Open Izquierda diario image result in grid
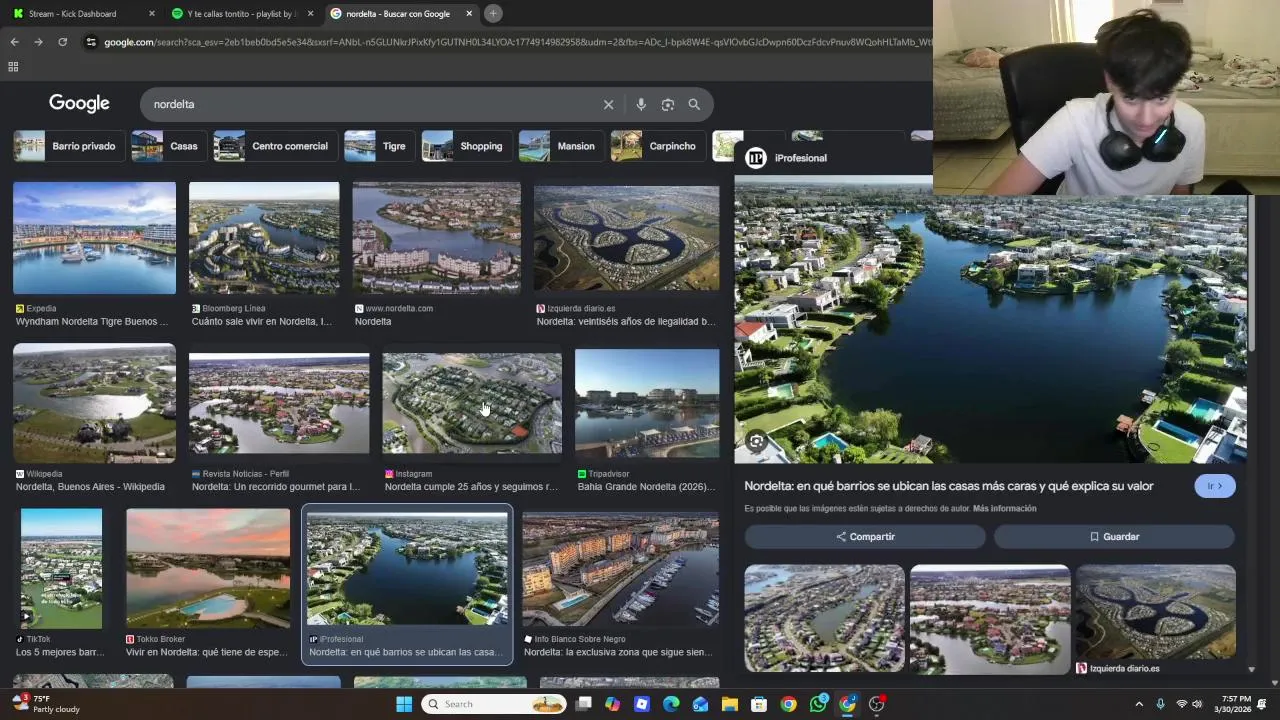 (626, 238)
